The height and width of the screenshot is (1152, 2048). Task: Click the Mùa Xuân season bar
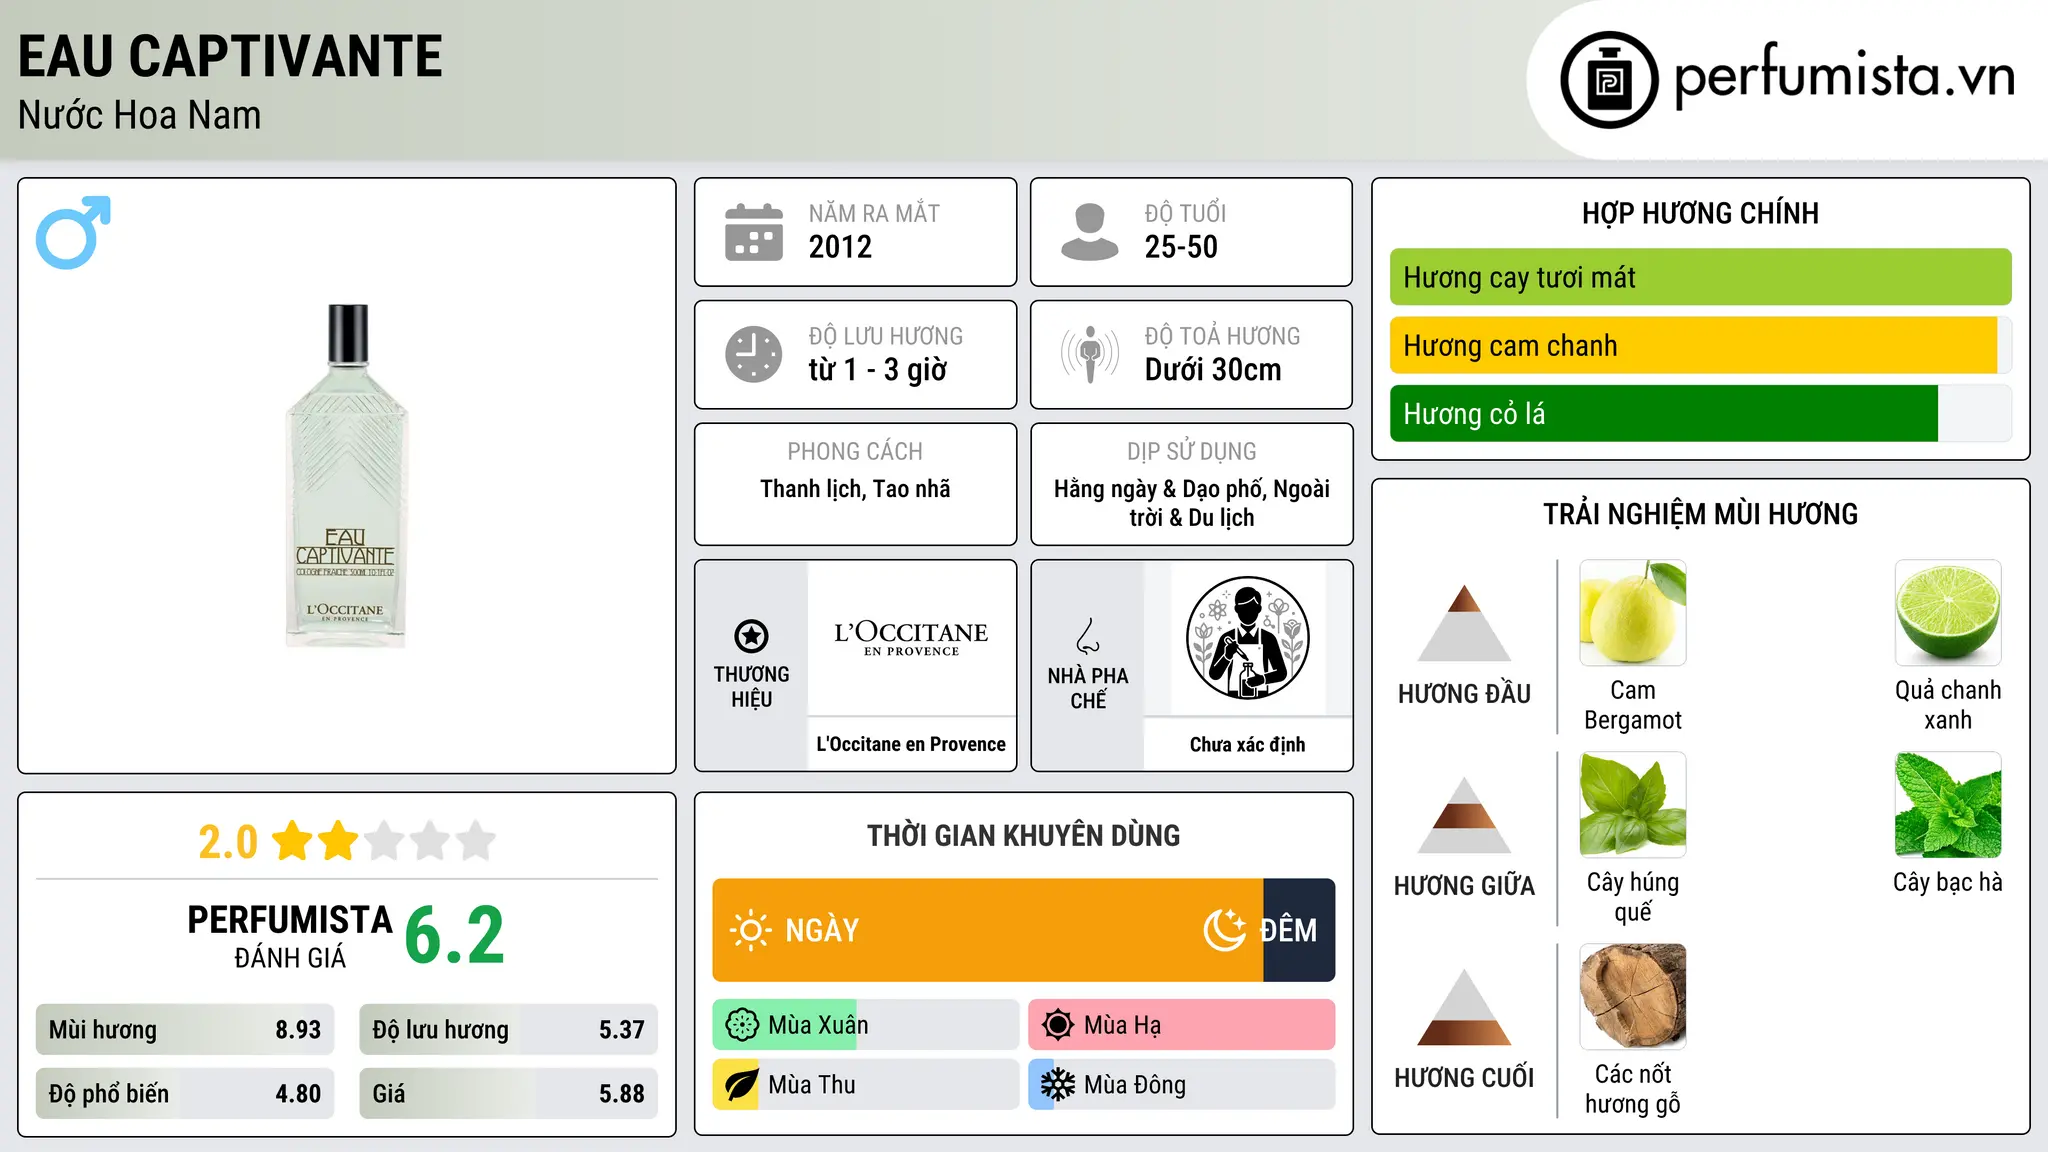pos(866,1025)
